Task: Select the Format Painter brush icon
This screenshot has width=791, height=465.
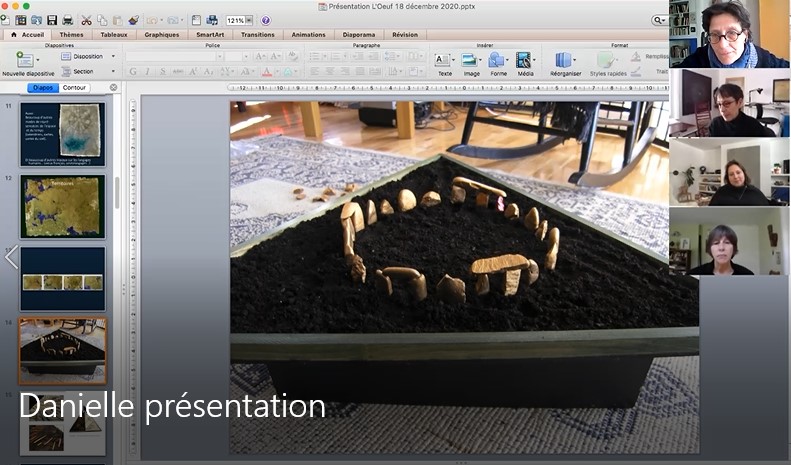Action: (133, 20)
